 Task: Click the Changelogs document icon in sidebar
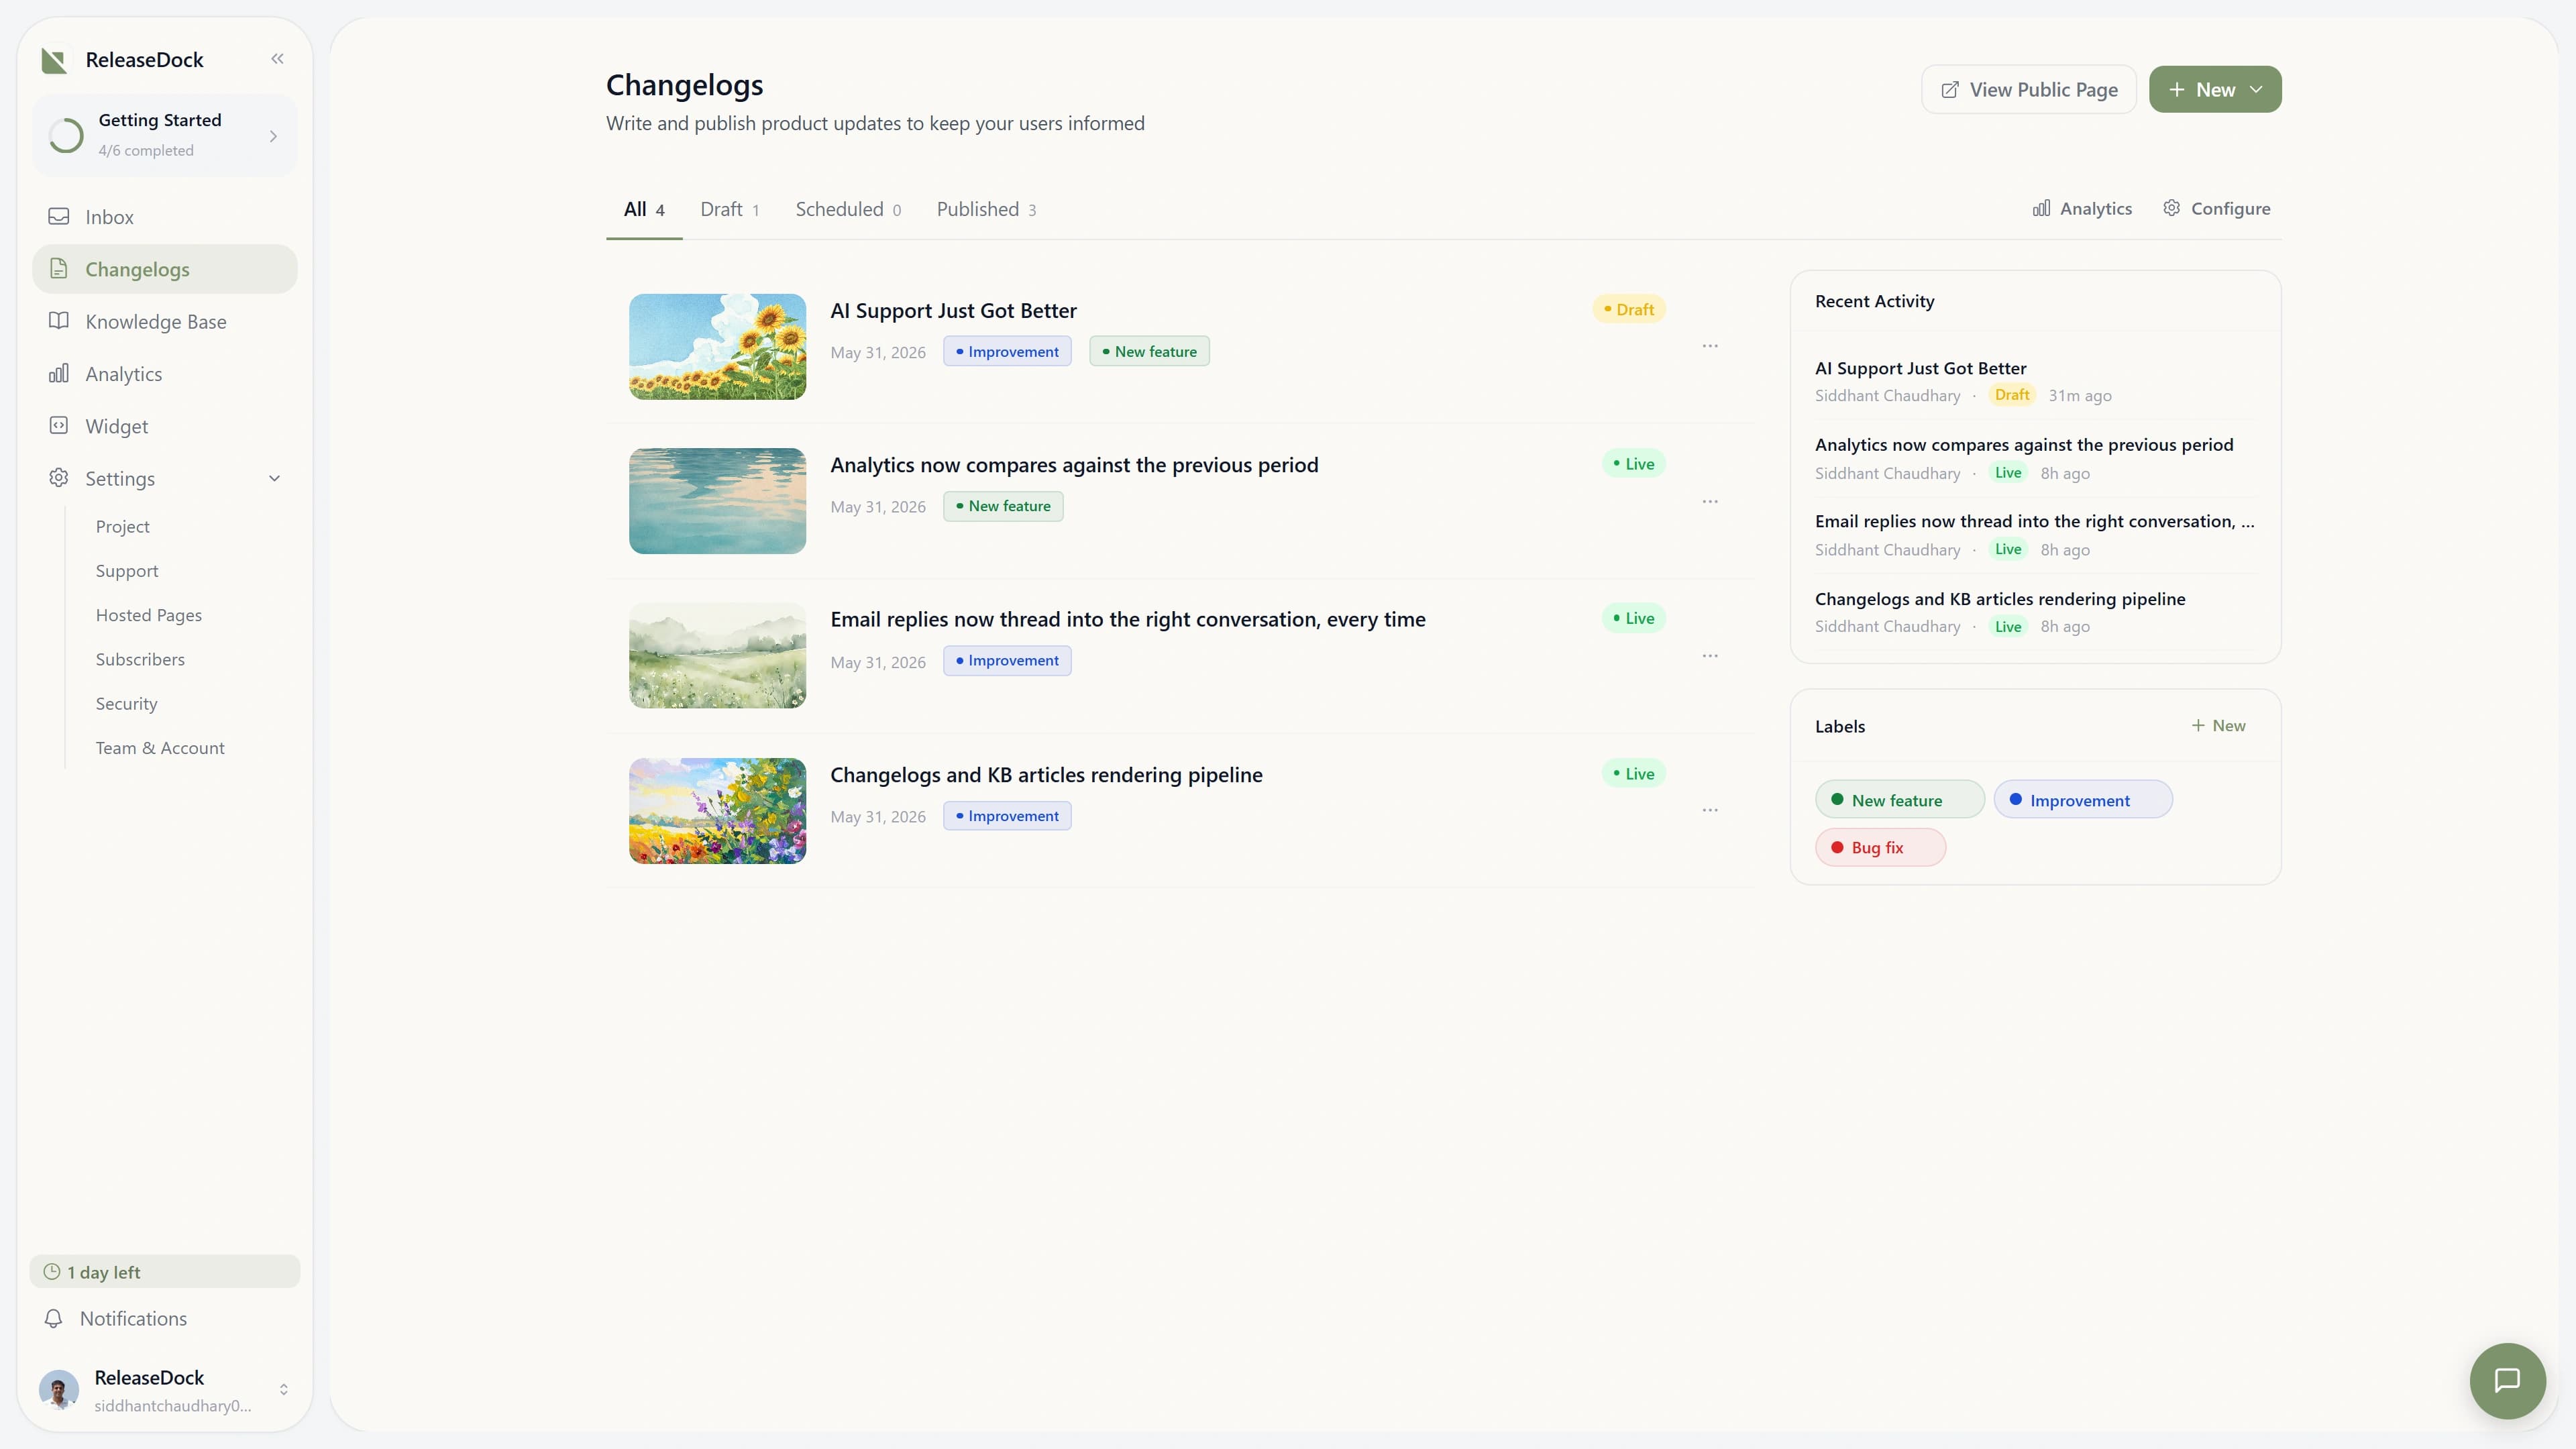tap(59, 268)
